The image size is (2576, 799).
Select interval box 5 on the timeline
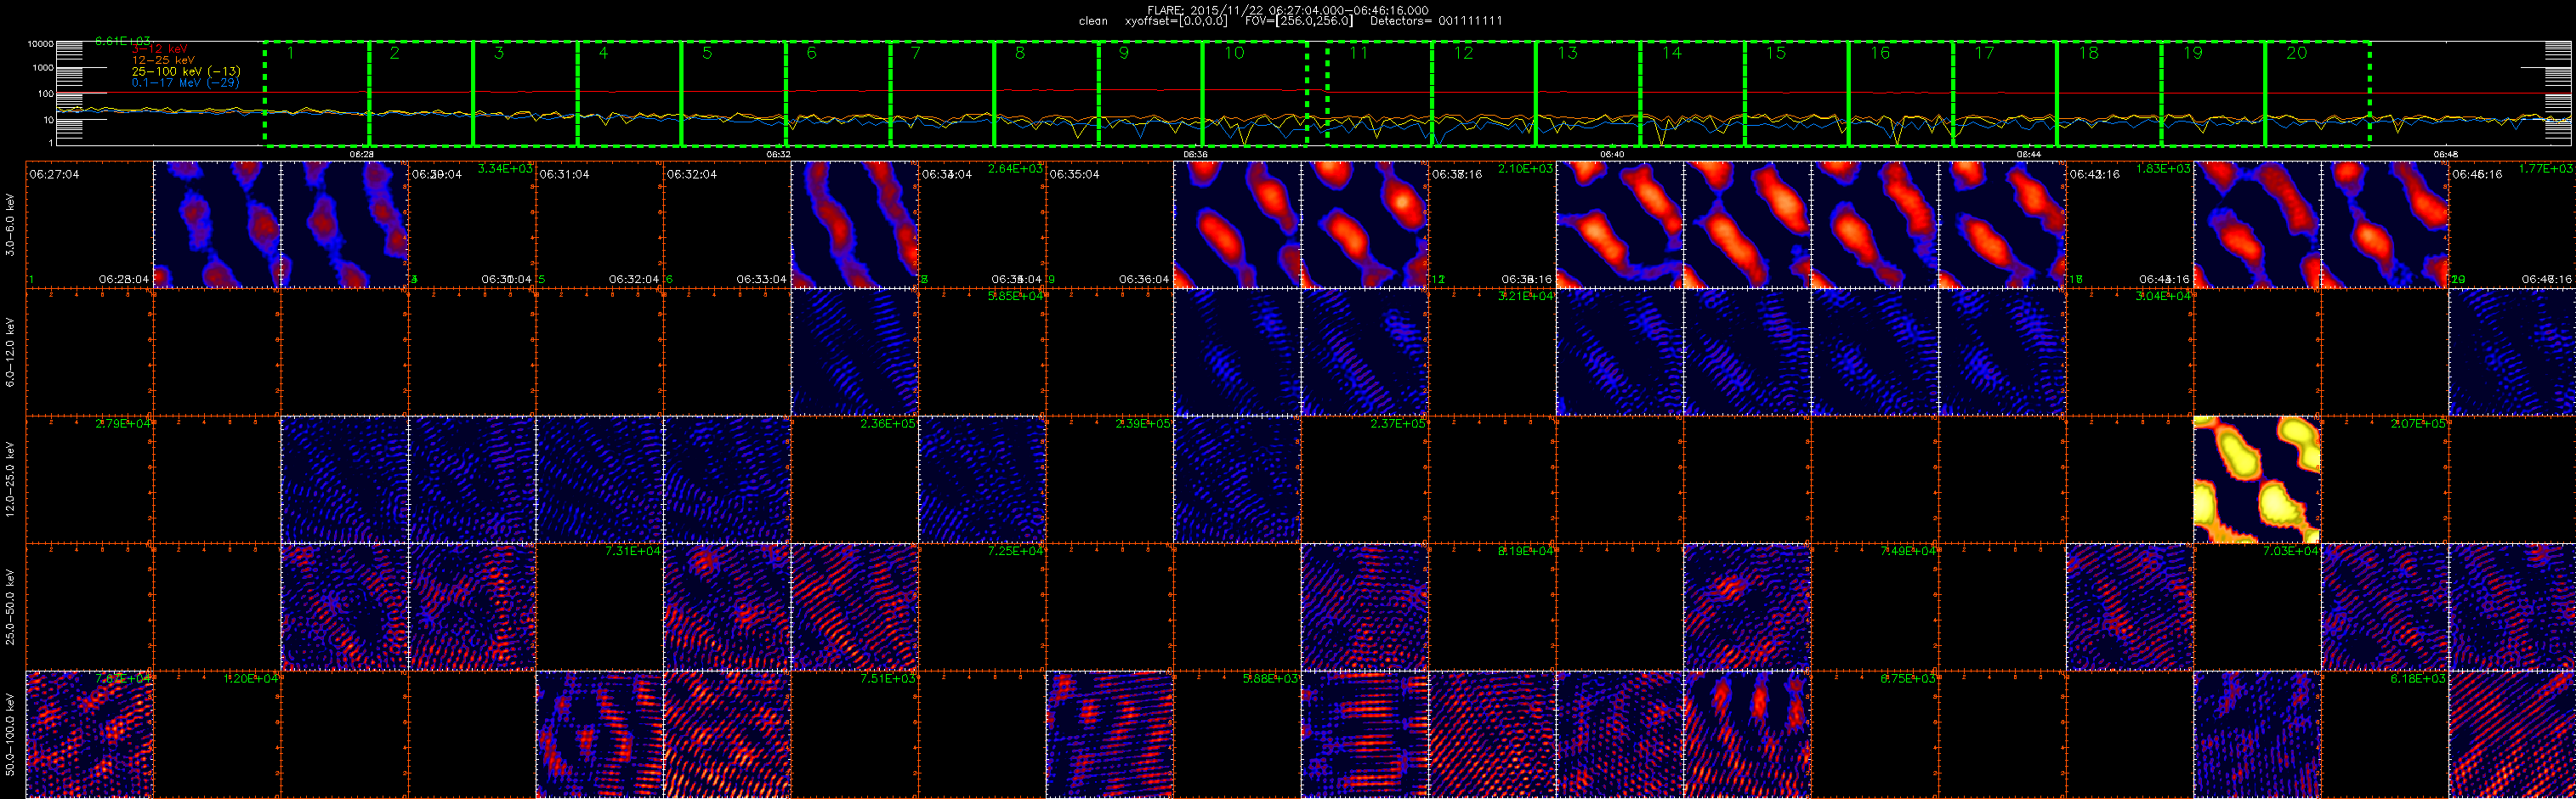[734, 94]
